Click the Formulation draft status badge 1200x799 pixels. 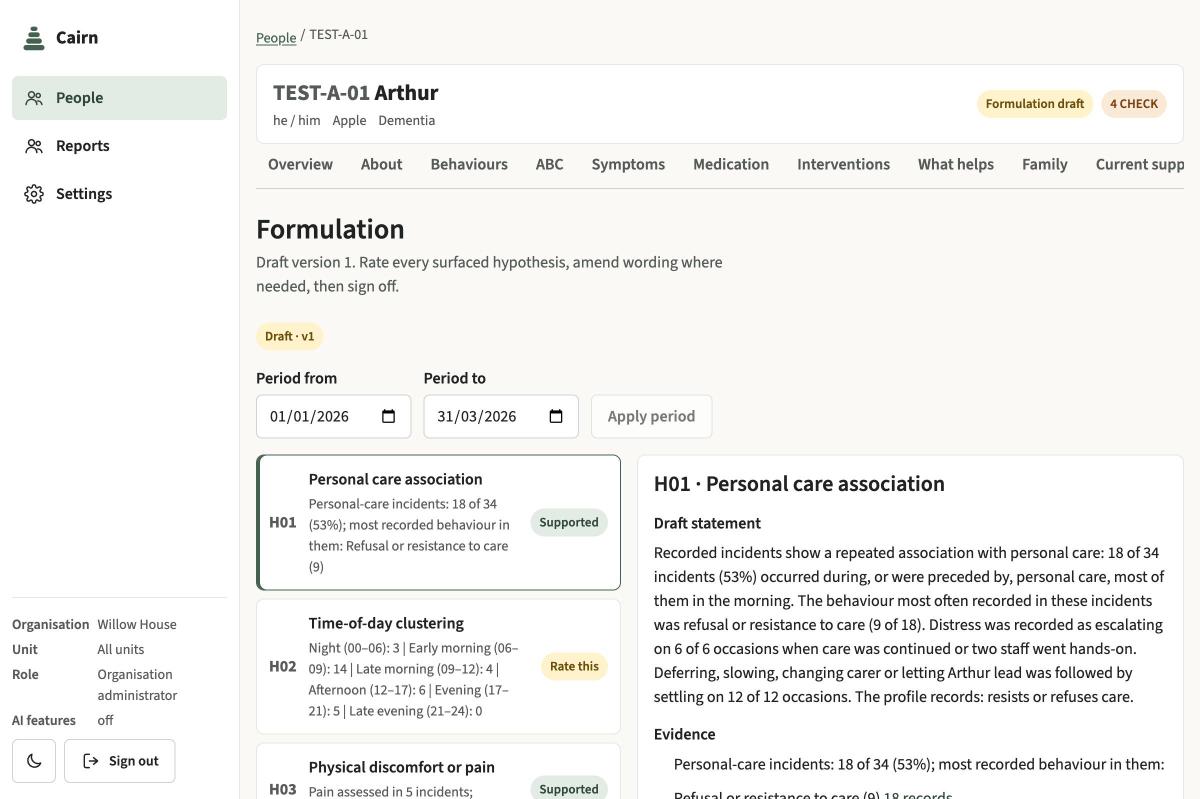(x=1035, y=104)
